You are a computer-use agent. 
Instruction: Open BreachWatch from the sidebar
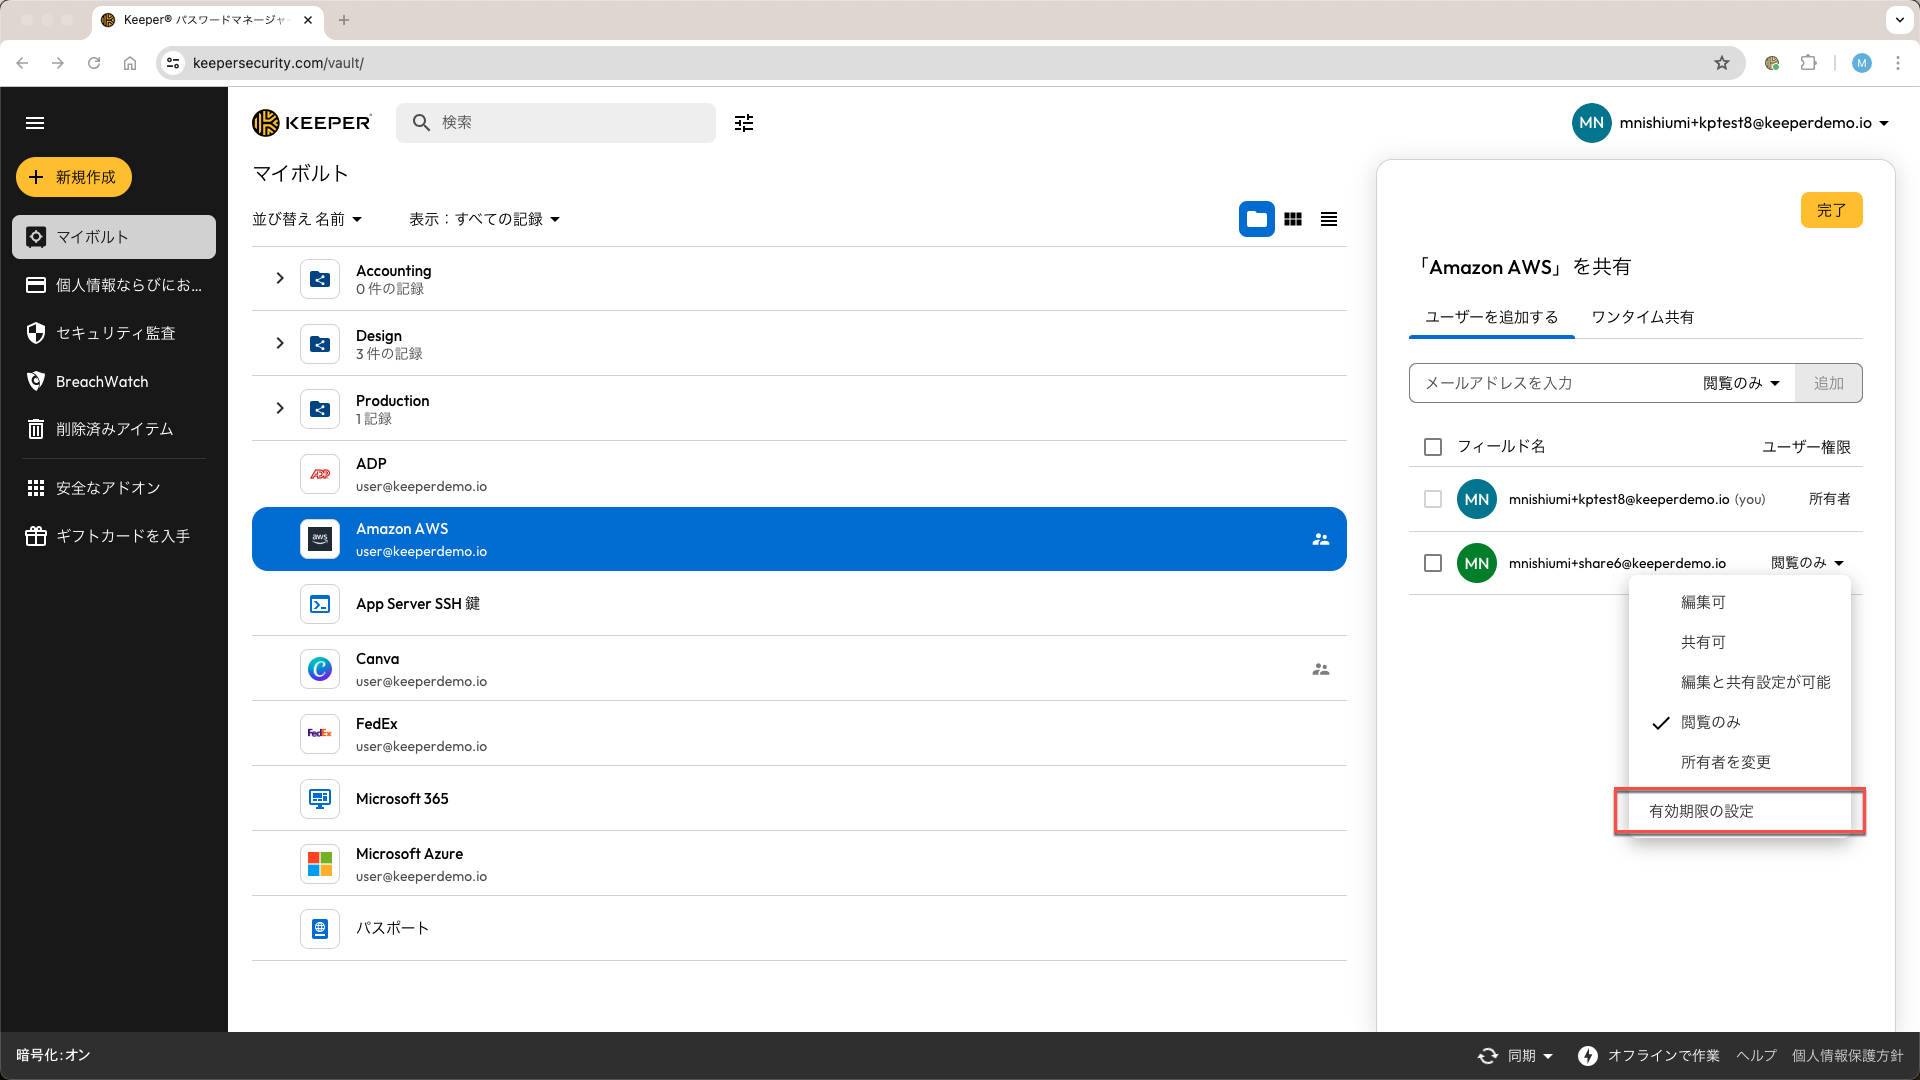coord(102,382)
